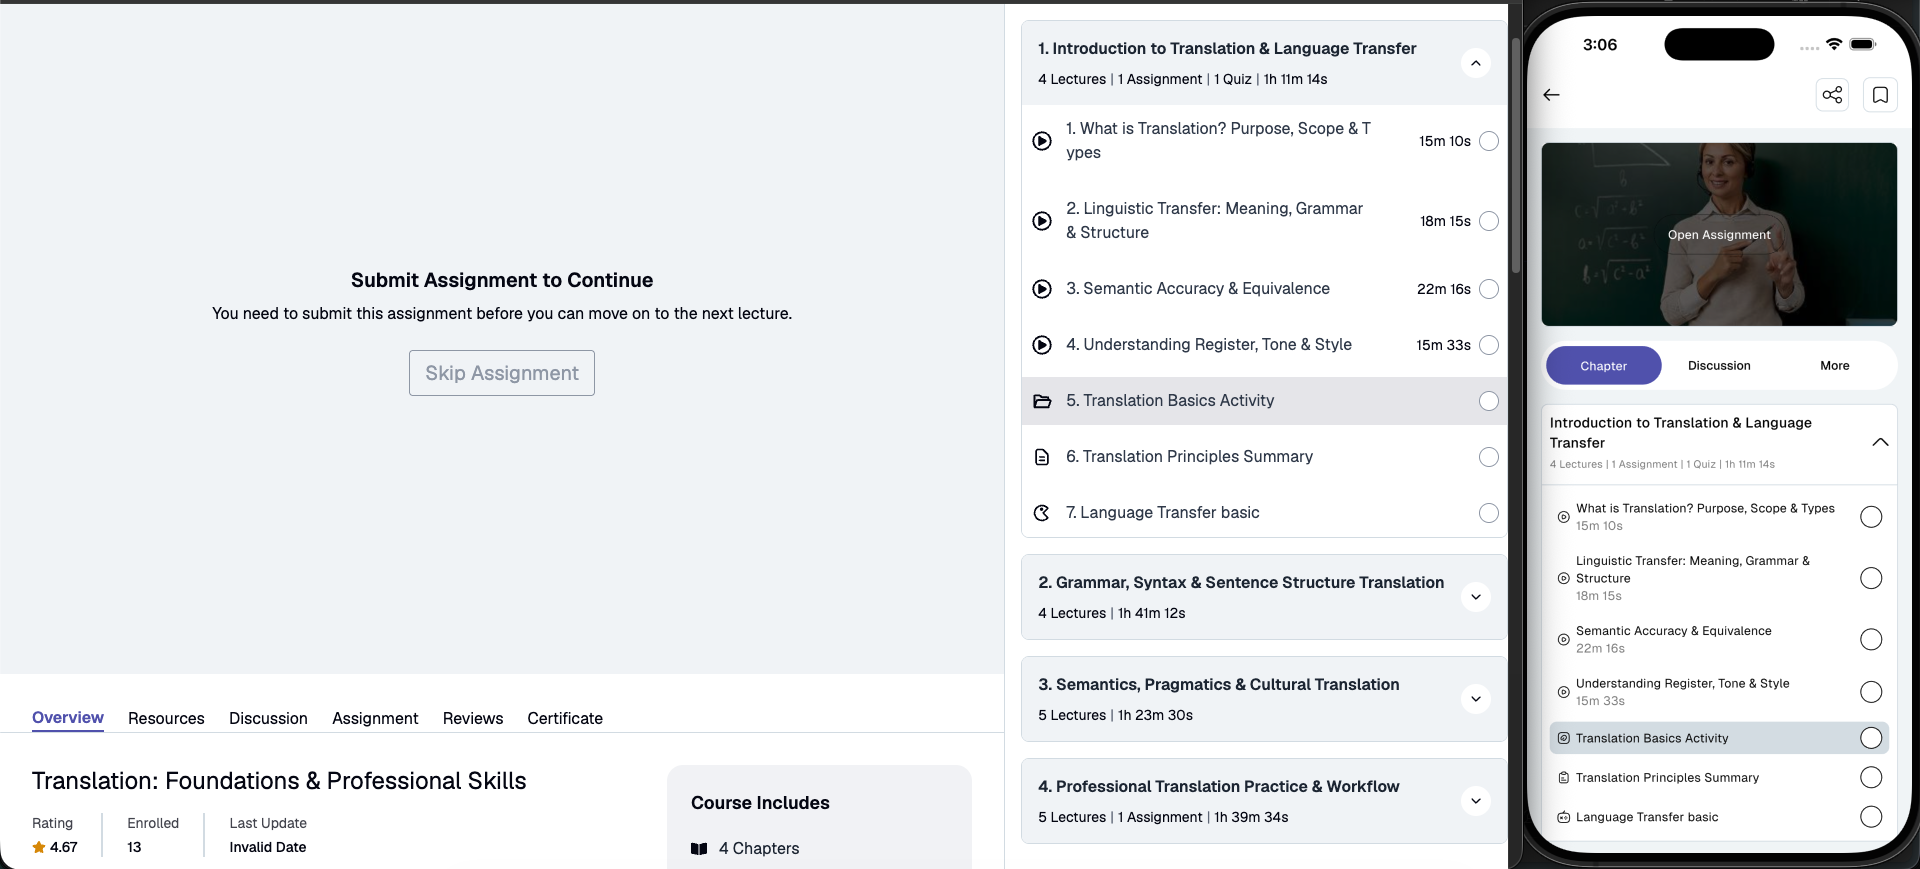The width and height of the screenshot is (1920, 869).
Task: Mark Semantic Accuracy & Equivalence complete
Action: tap(1489, 289)
